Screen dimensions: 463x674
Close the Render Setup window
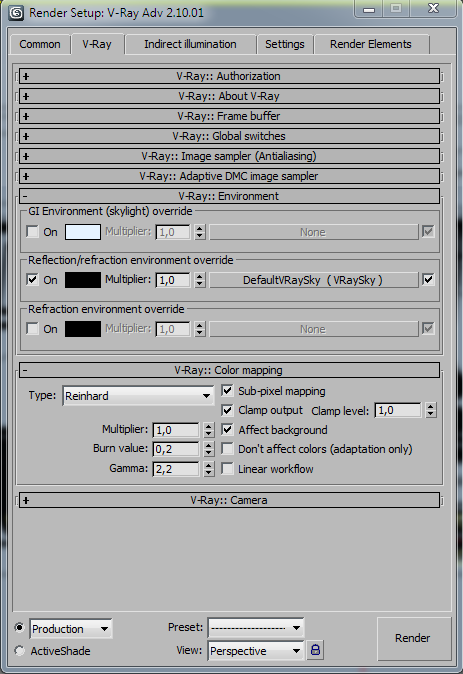[x=433, y=9]
